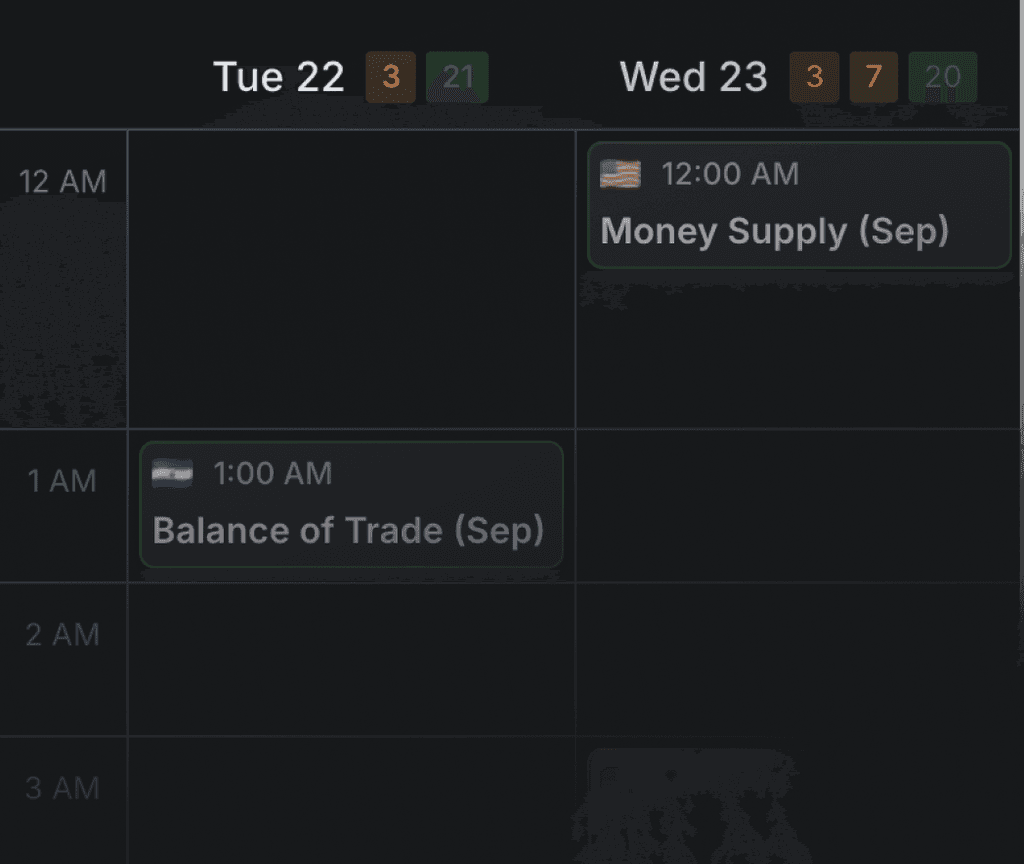Click the 2 AM row gutter label

coord(64,634)
